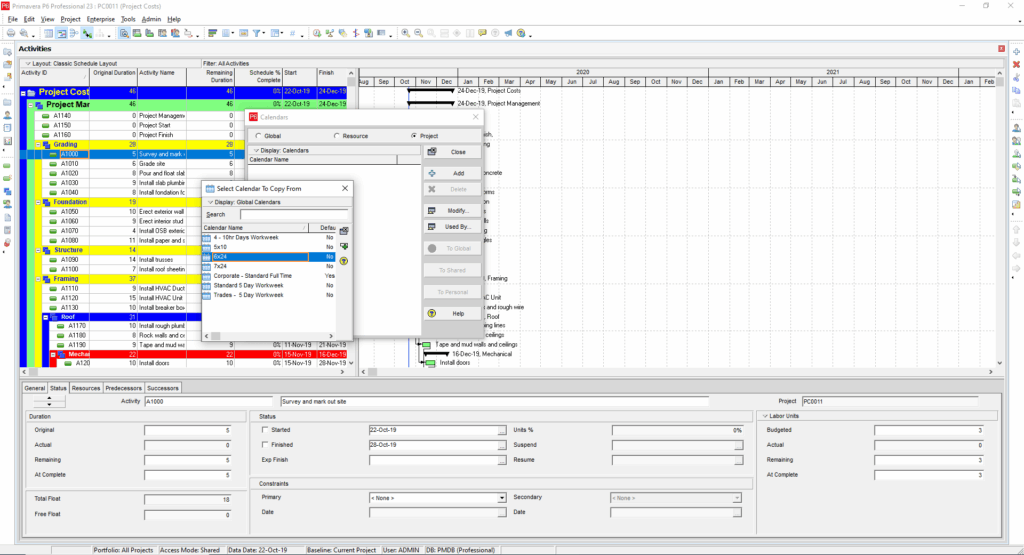Open the Primary constraint dropdown
Image resolution: width=1024 pixels, height=555 pixels.
point(502,498)
